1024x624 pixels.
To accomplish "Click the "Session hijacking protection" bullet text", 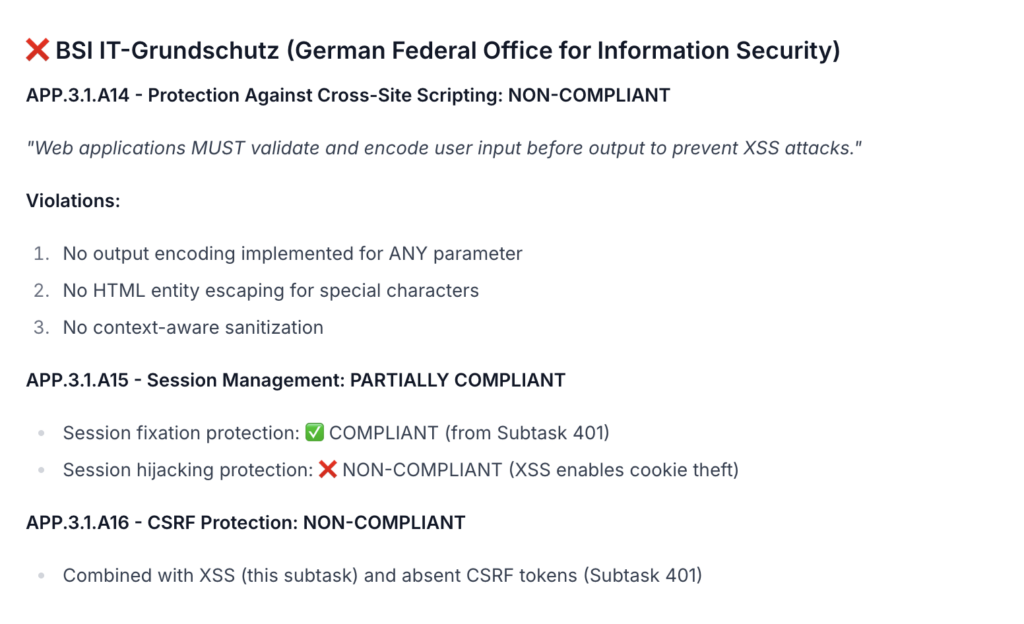I will point(187,470).
